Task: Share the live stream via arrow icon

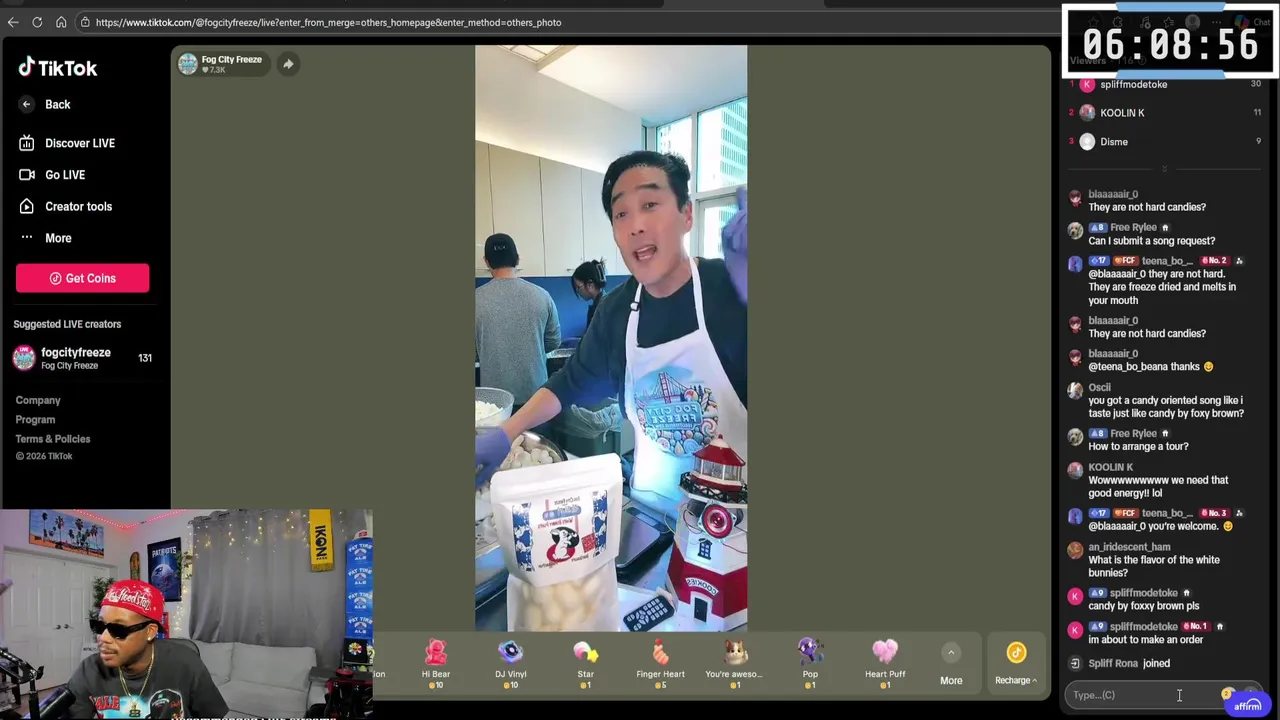Action: pos(287,64)
